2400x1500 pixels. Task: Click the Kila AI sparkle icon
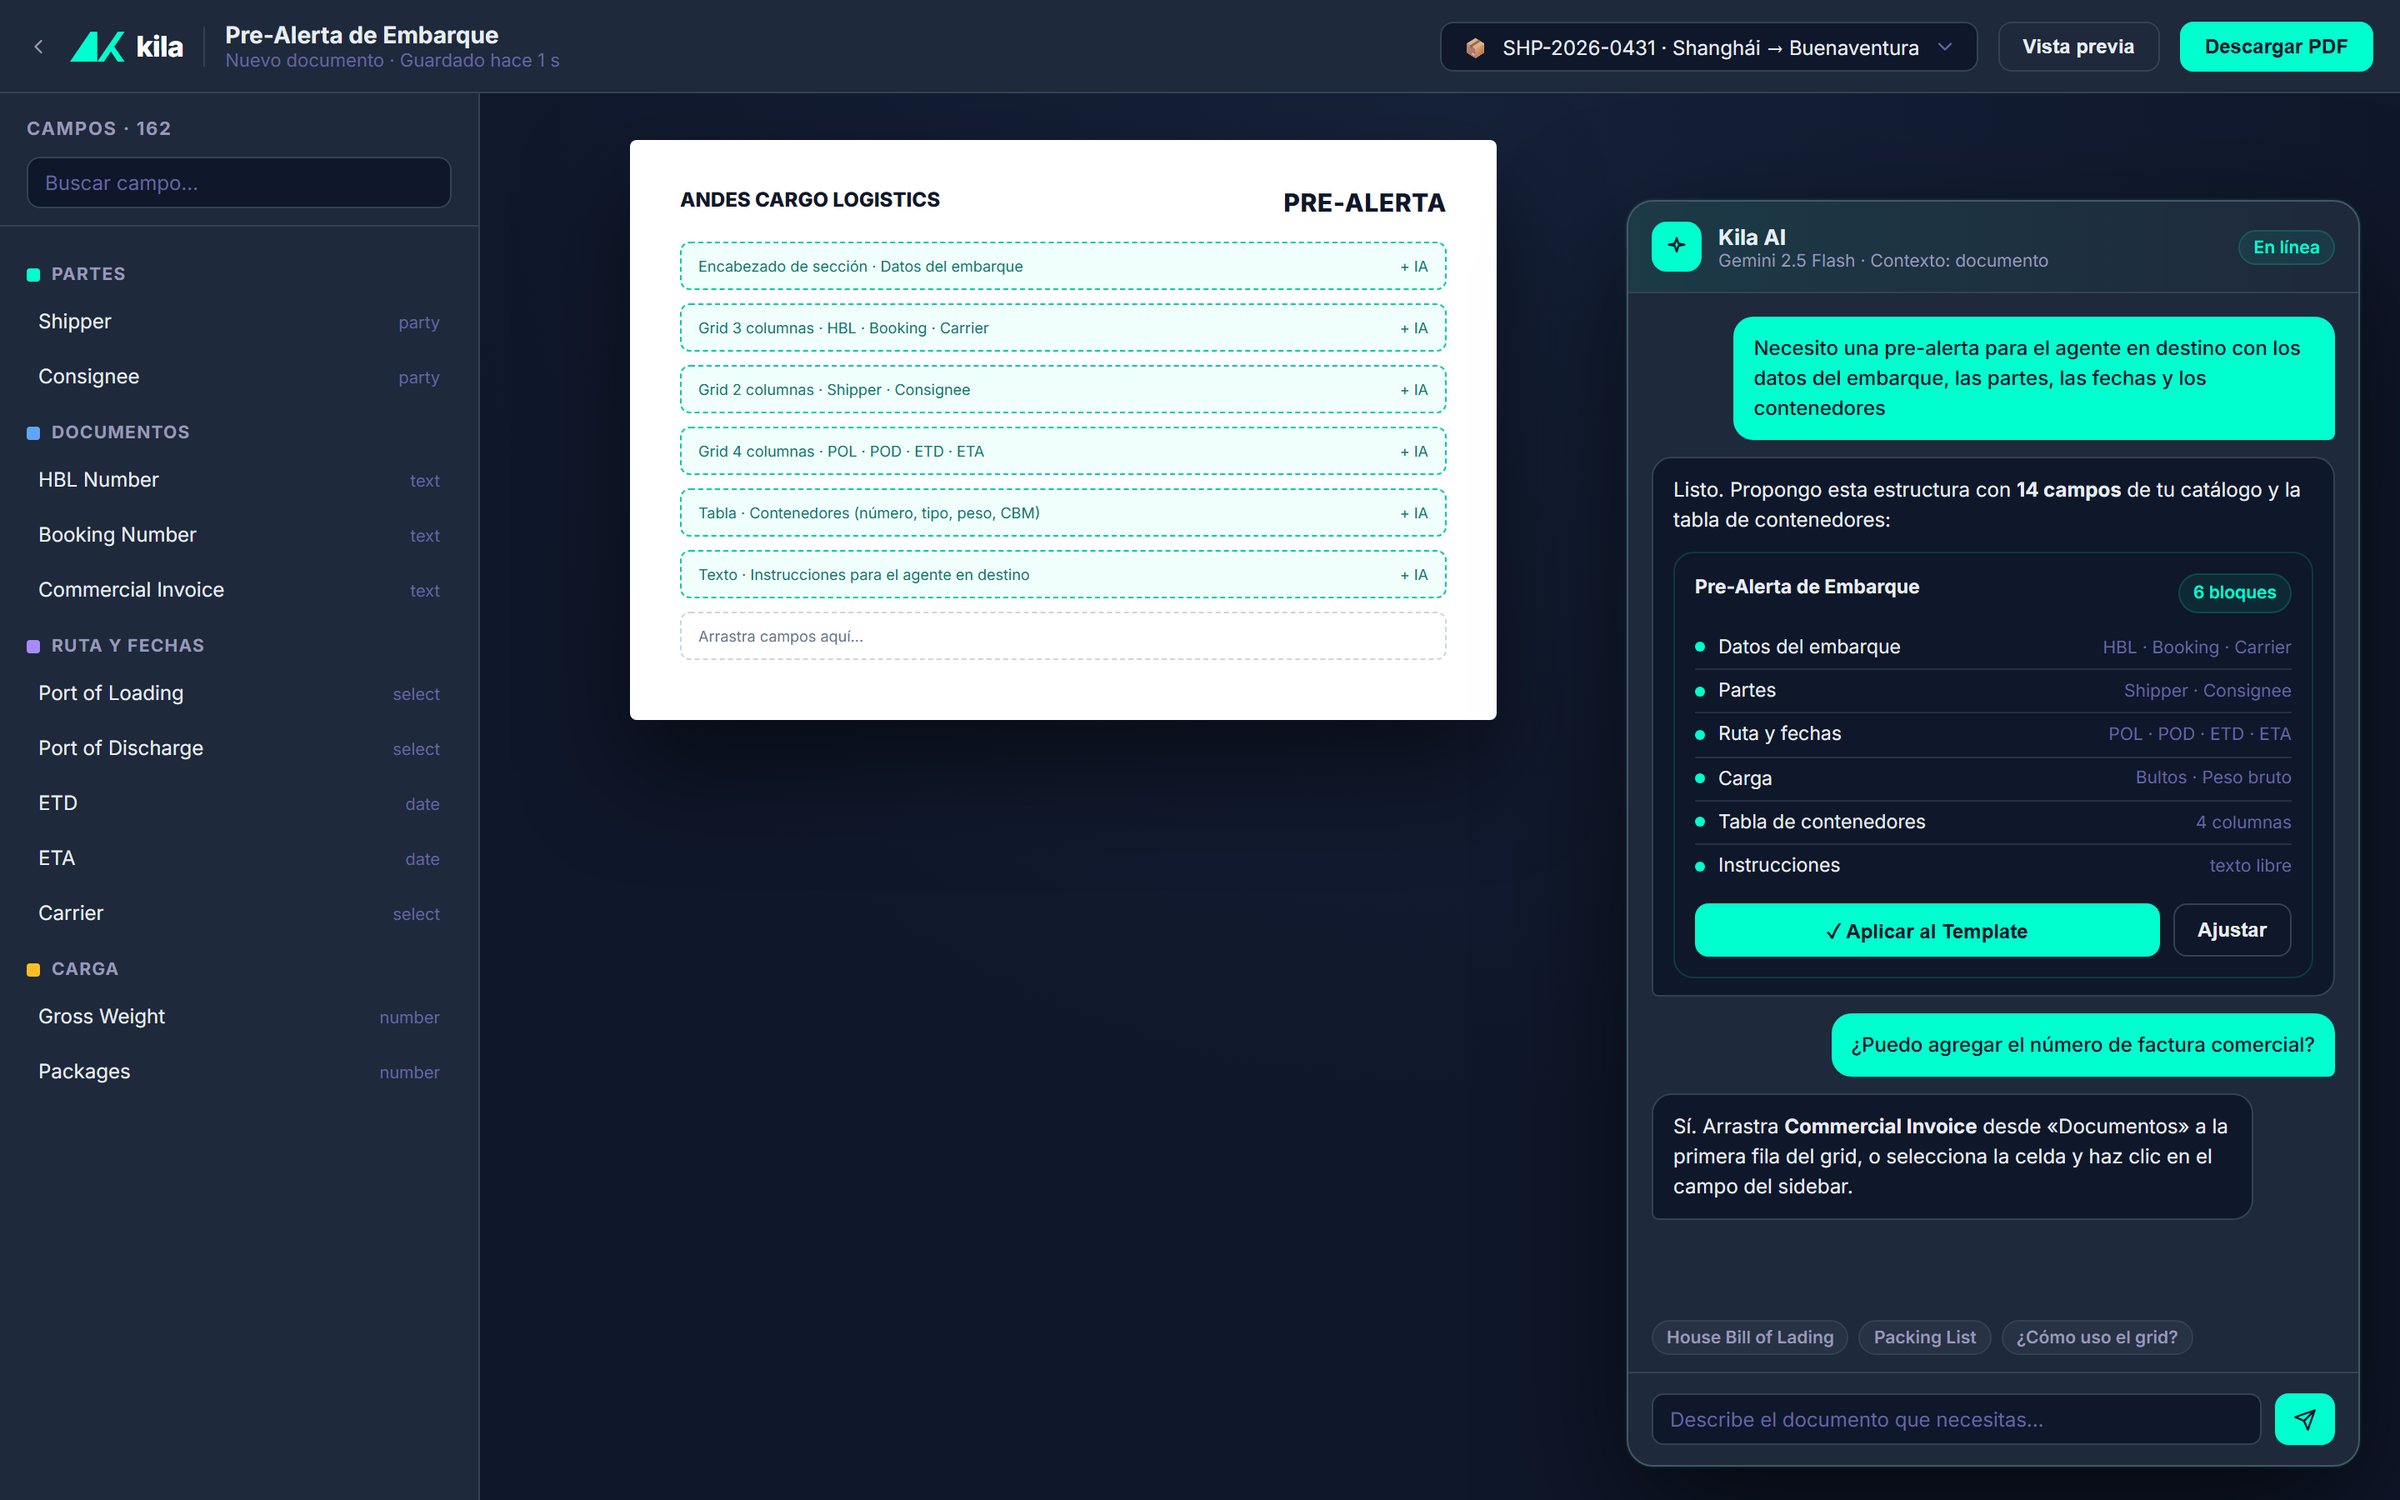1676,246
